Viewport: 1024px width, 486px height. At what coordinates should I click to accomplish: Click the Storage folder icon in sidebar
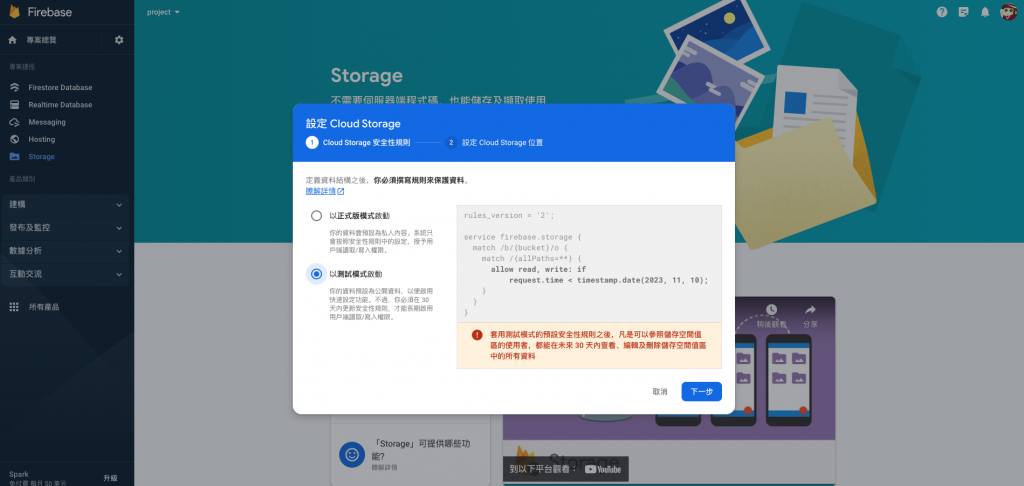pos(14,157)
